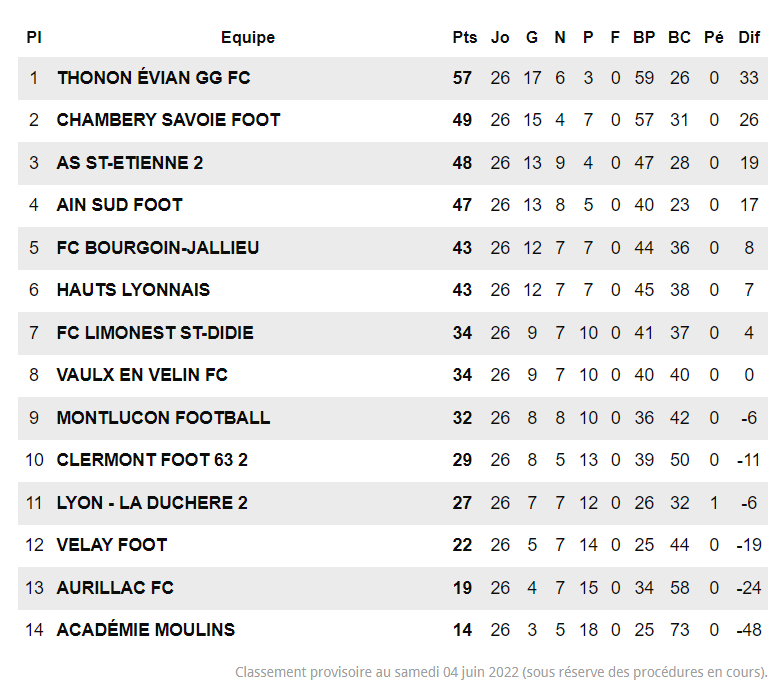Select the HAUTS LYONNAIS team name
Screen dimensions: 782x688
133,290
